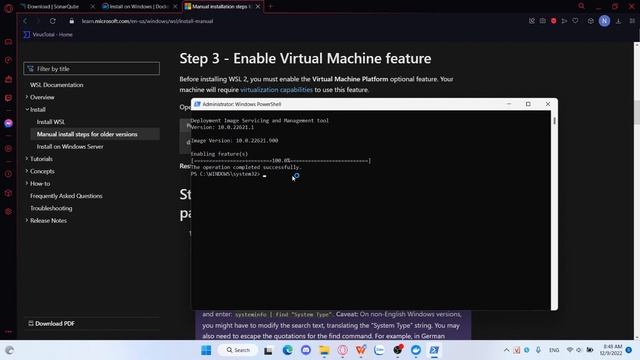Open the Messenger icon in sidebar
Screen dimensions: 640x360
[x=8, y=123]
